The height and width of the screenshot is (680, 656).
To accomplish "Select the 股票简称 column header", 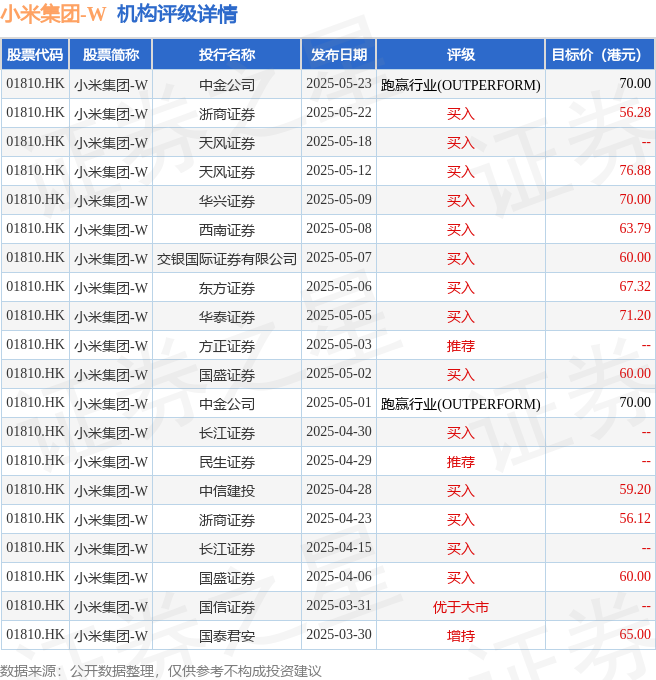I will coord(111,55).
